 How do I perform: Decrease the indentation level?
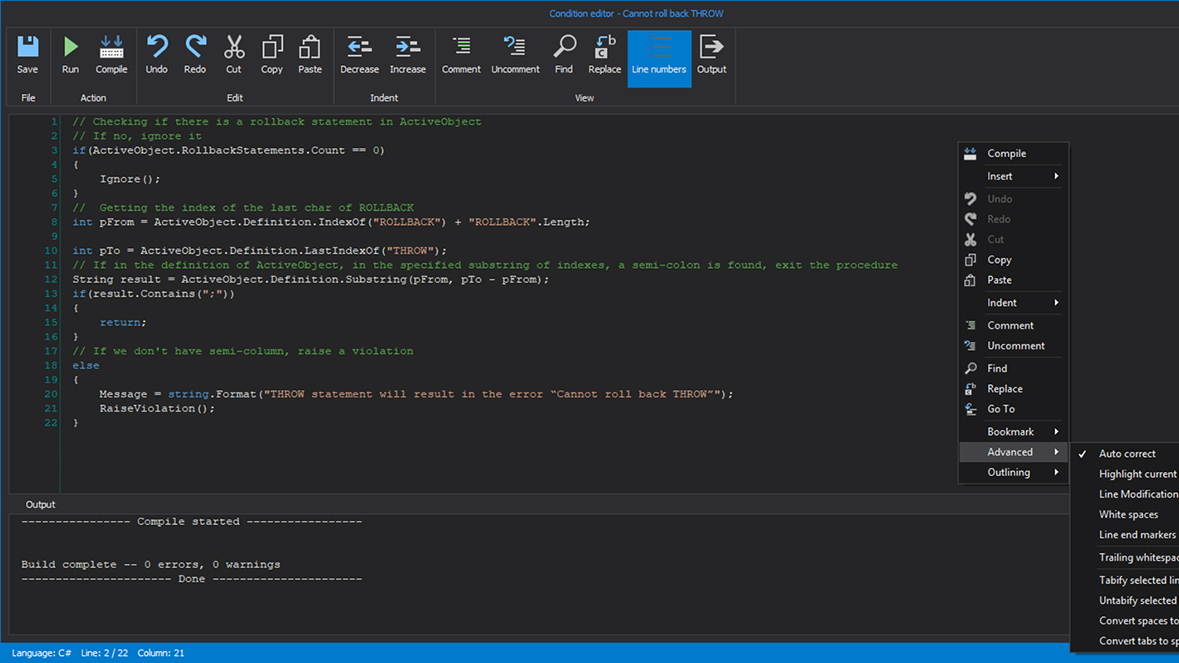click(359, 54)
